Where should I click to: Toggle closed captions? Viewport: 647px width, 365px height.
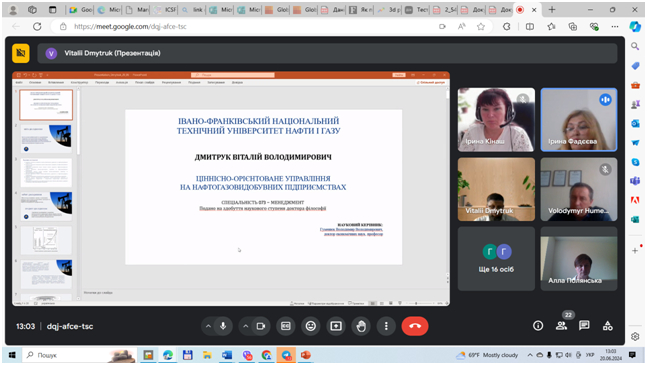tap(286, 326)
